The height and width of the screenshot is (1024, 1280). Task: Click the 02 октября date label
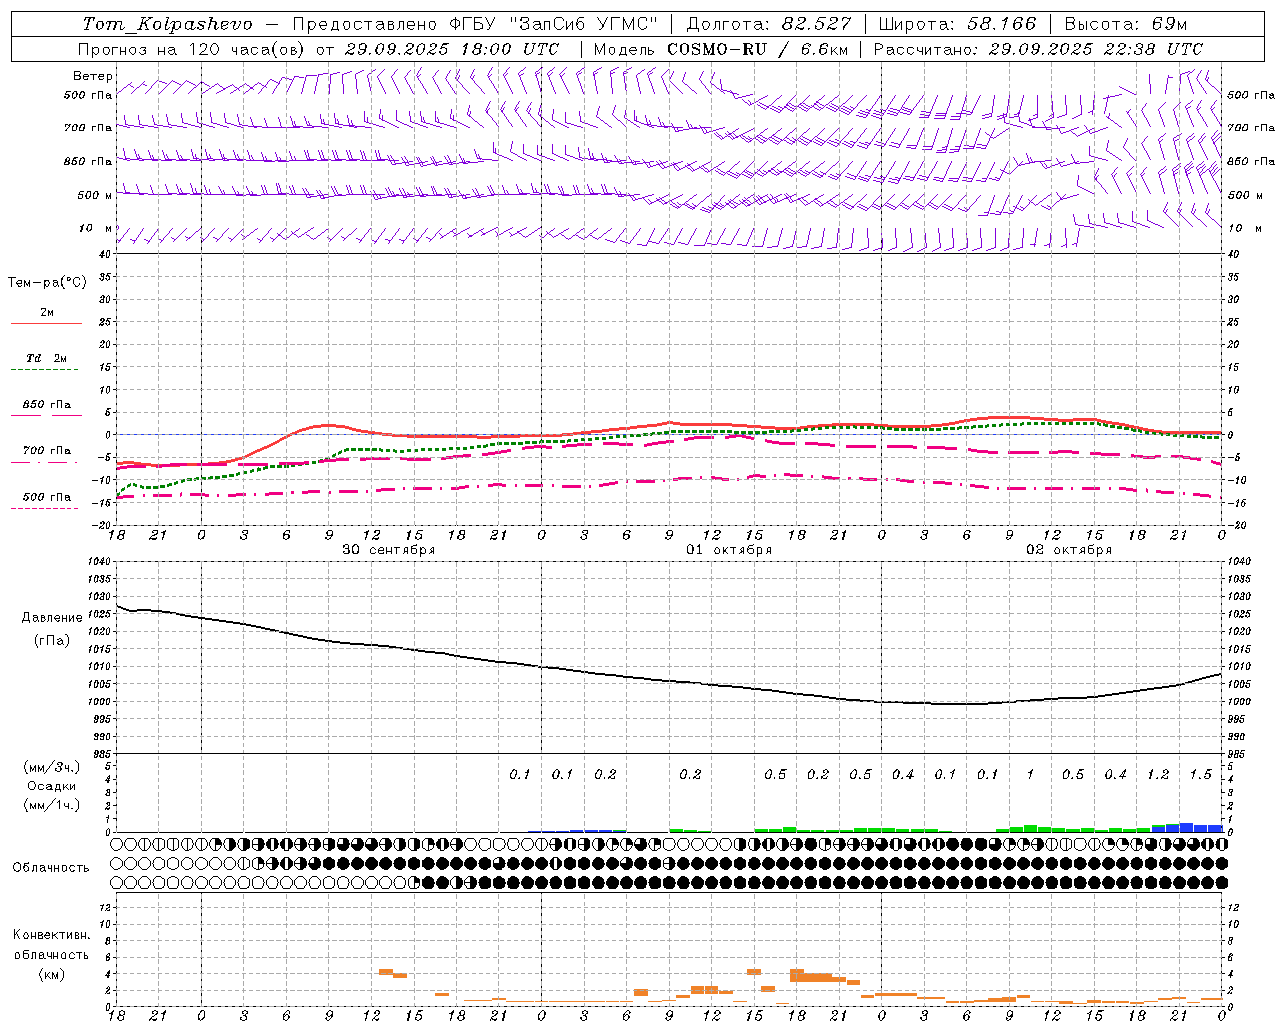(x=1069, y=550)
